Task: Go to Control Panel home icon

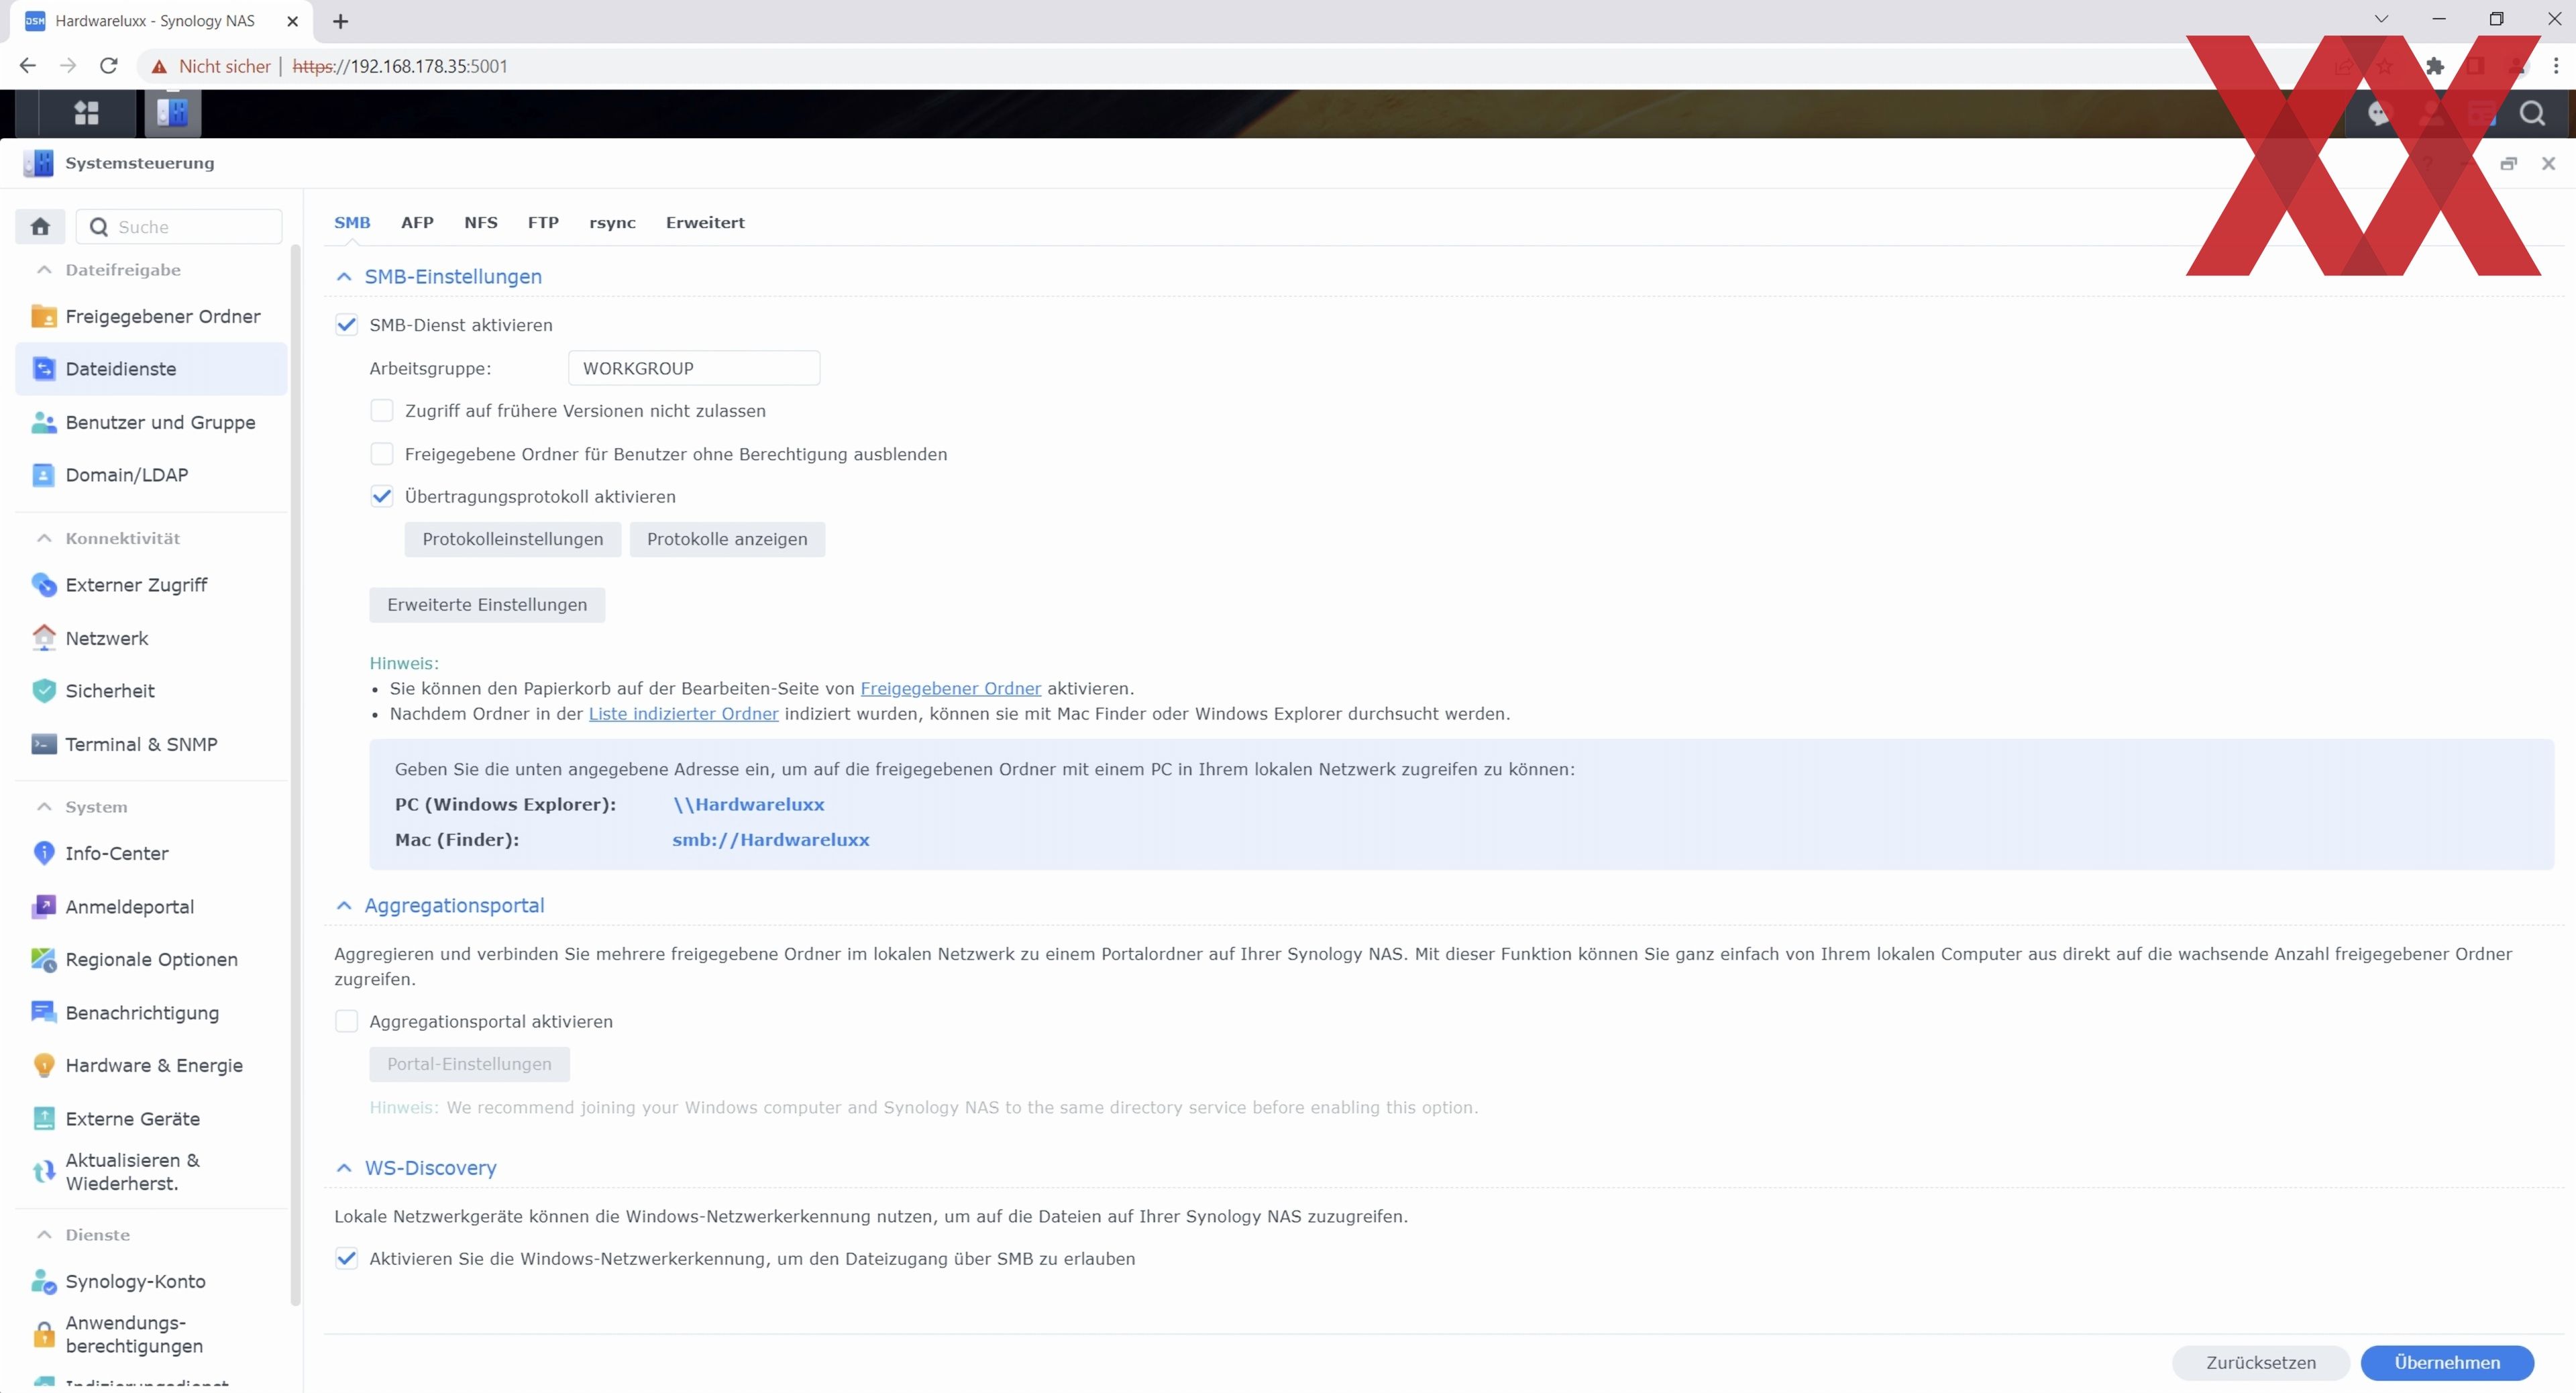Action: tap(40, 226)
